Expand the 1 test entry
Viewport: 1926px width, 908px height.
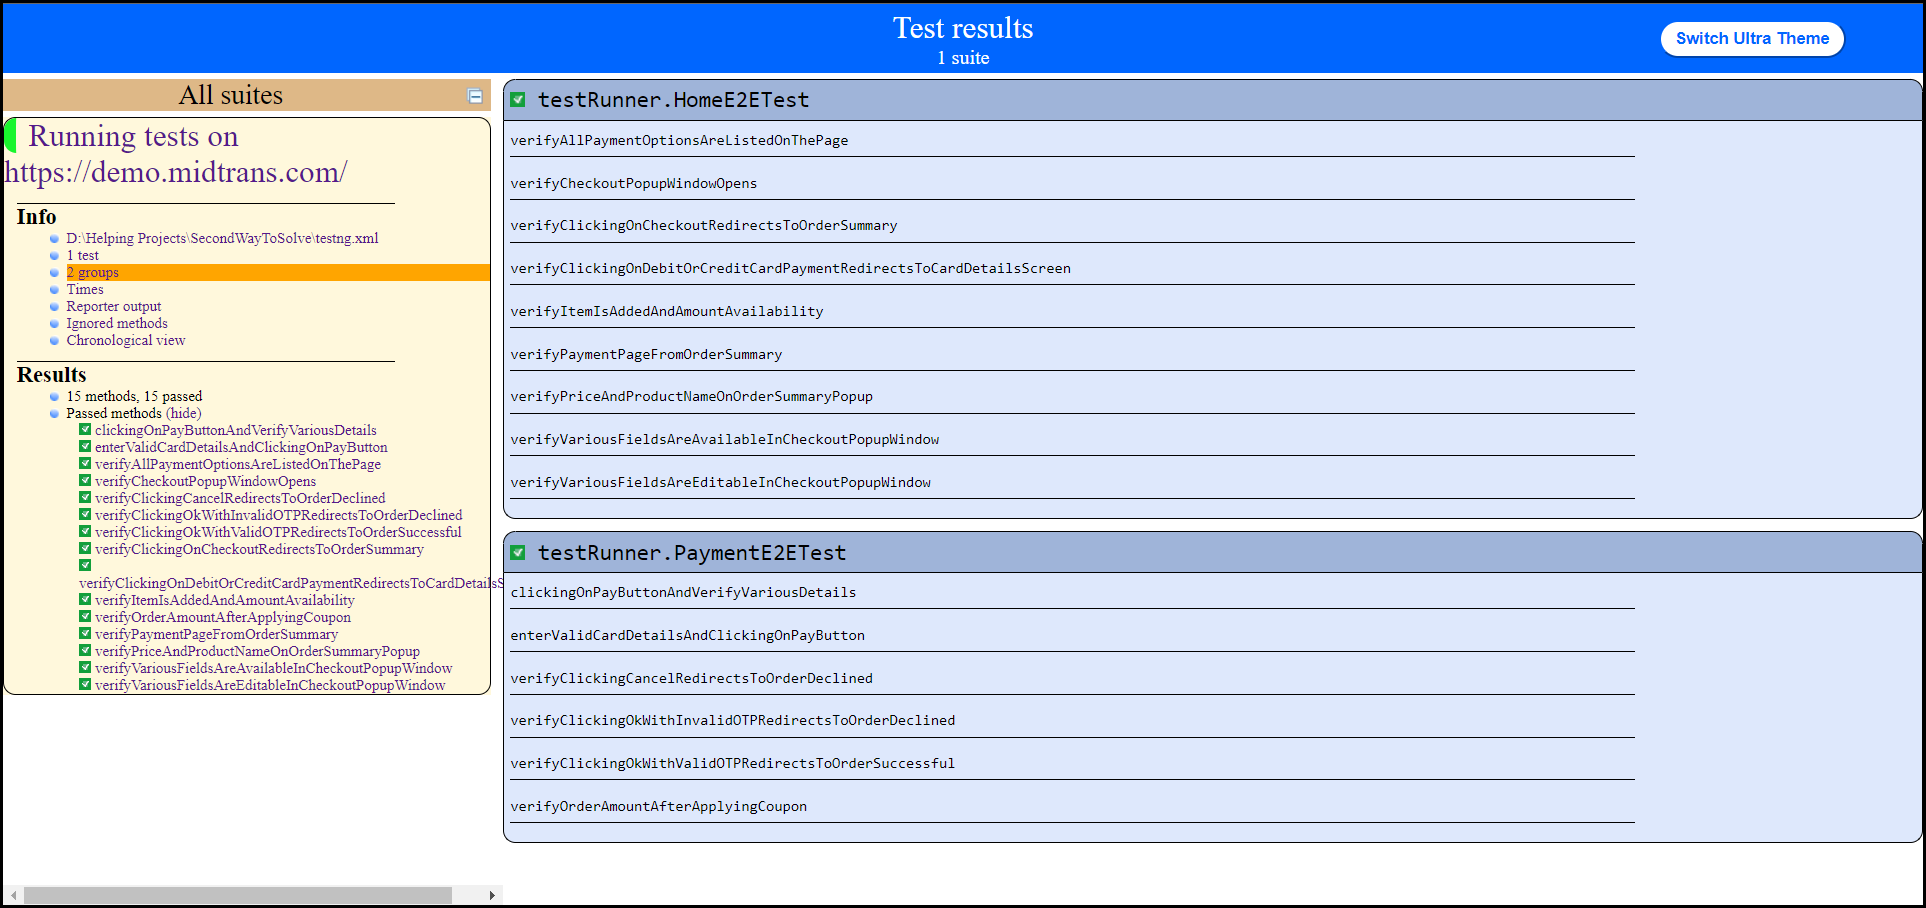point(83,255)
